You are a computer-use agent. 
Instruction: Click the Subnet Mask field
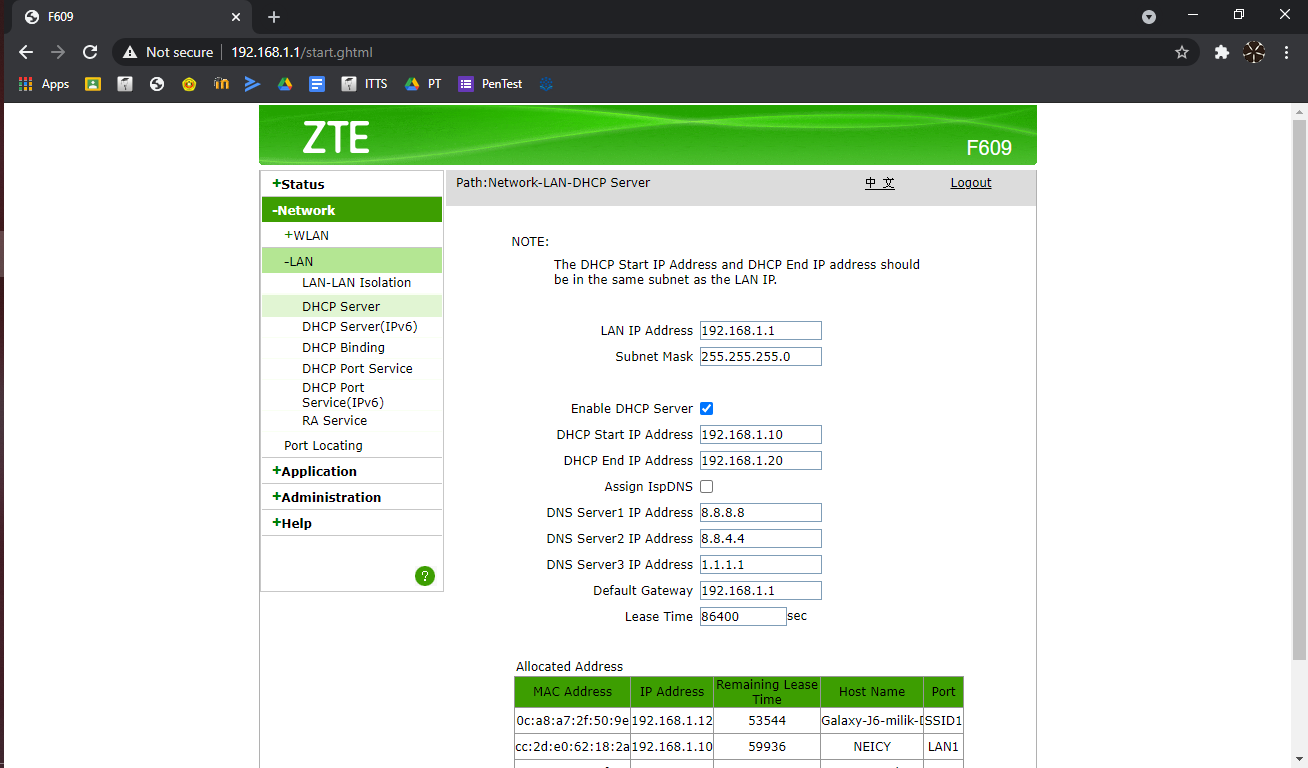[761, 357]
